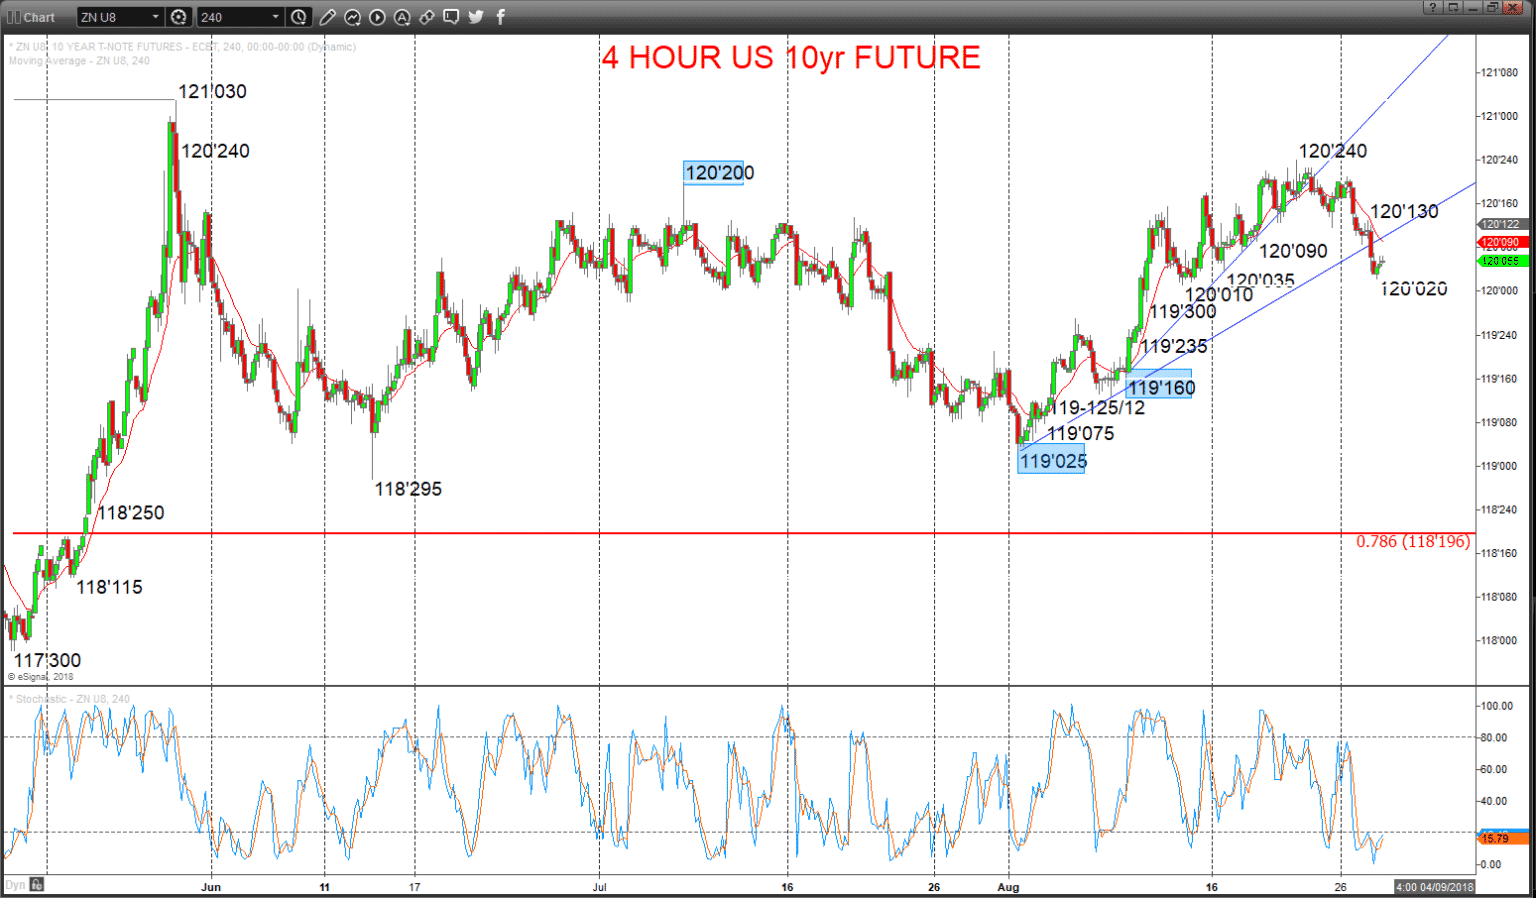Click the Chart window title label
Viewport: 1536px width, 898px height.
tap(40, 17)
